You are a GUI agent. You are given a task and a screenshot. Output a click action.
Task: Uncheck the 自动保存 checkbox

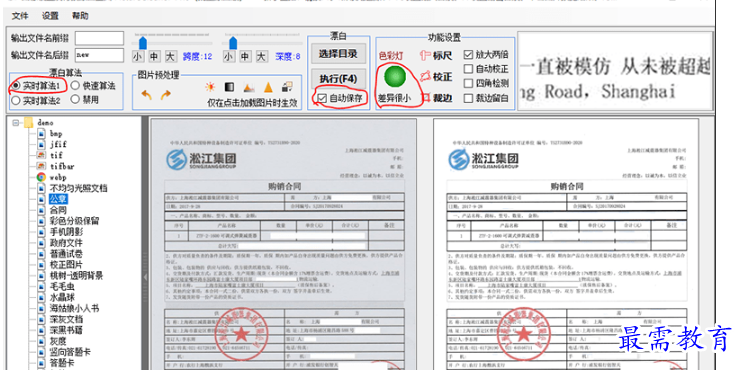[322, 99]
